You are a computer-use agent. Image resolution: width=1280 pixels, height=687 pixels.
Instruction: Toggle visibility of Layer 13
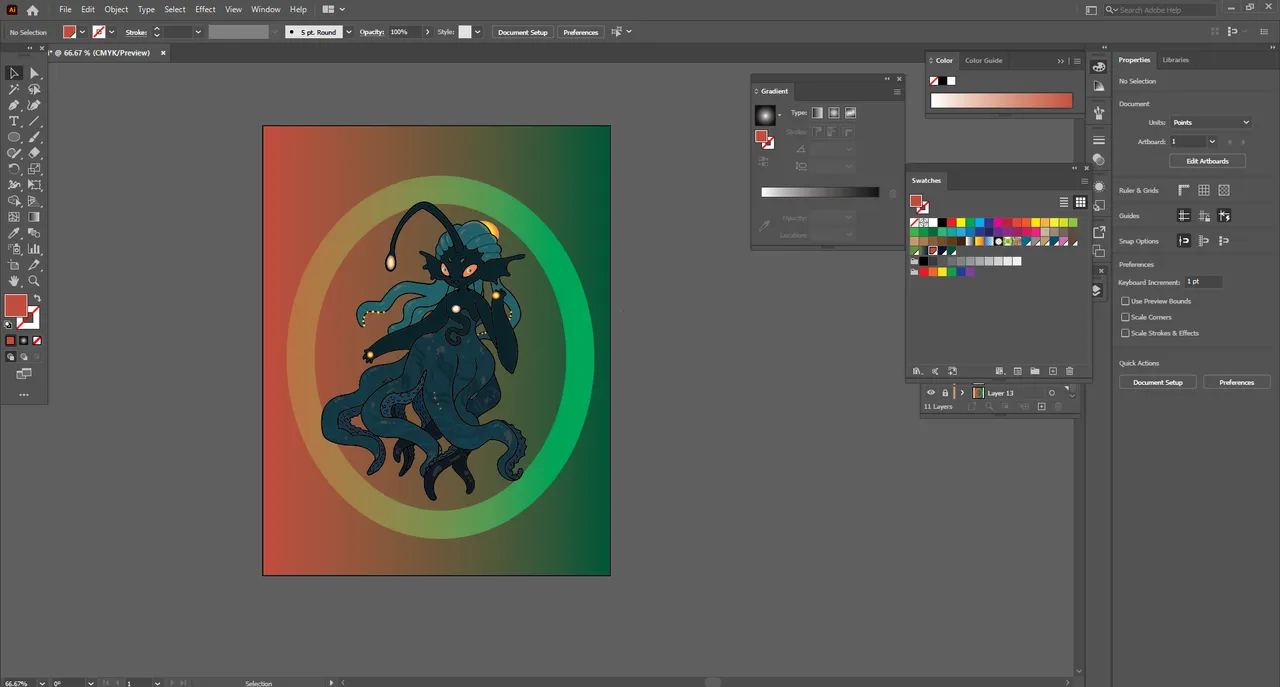[x=931, y=393]
